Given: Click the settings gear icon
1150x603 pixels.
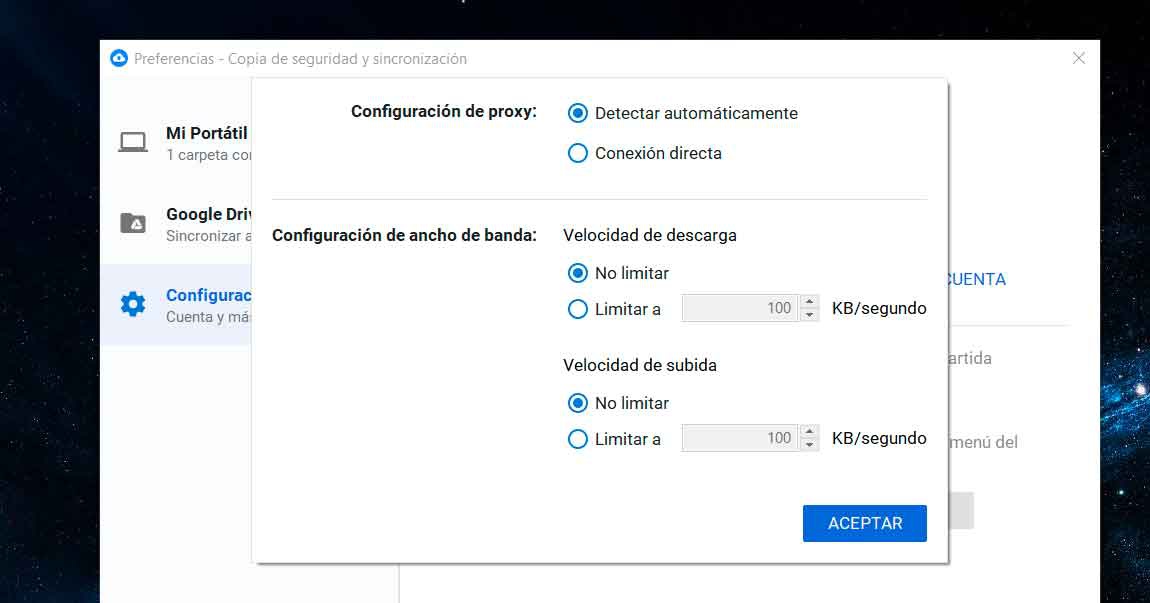Looking at the screenshot, I should [133, 304].
